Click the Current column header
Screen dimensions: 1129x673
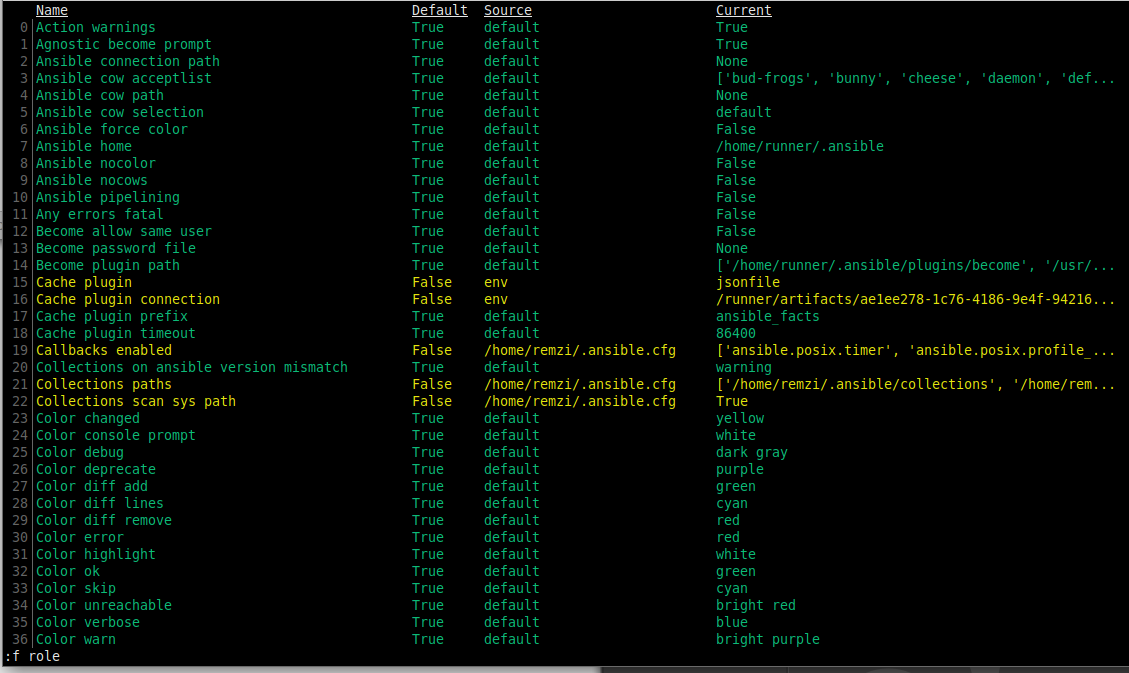743,10
